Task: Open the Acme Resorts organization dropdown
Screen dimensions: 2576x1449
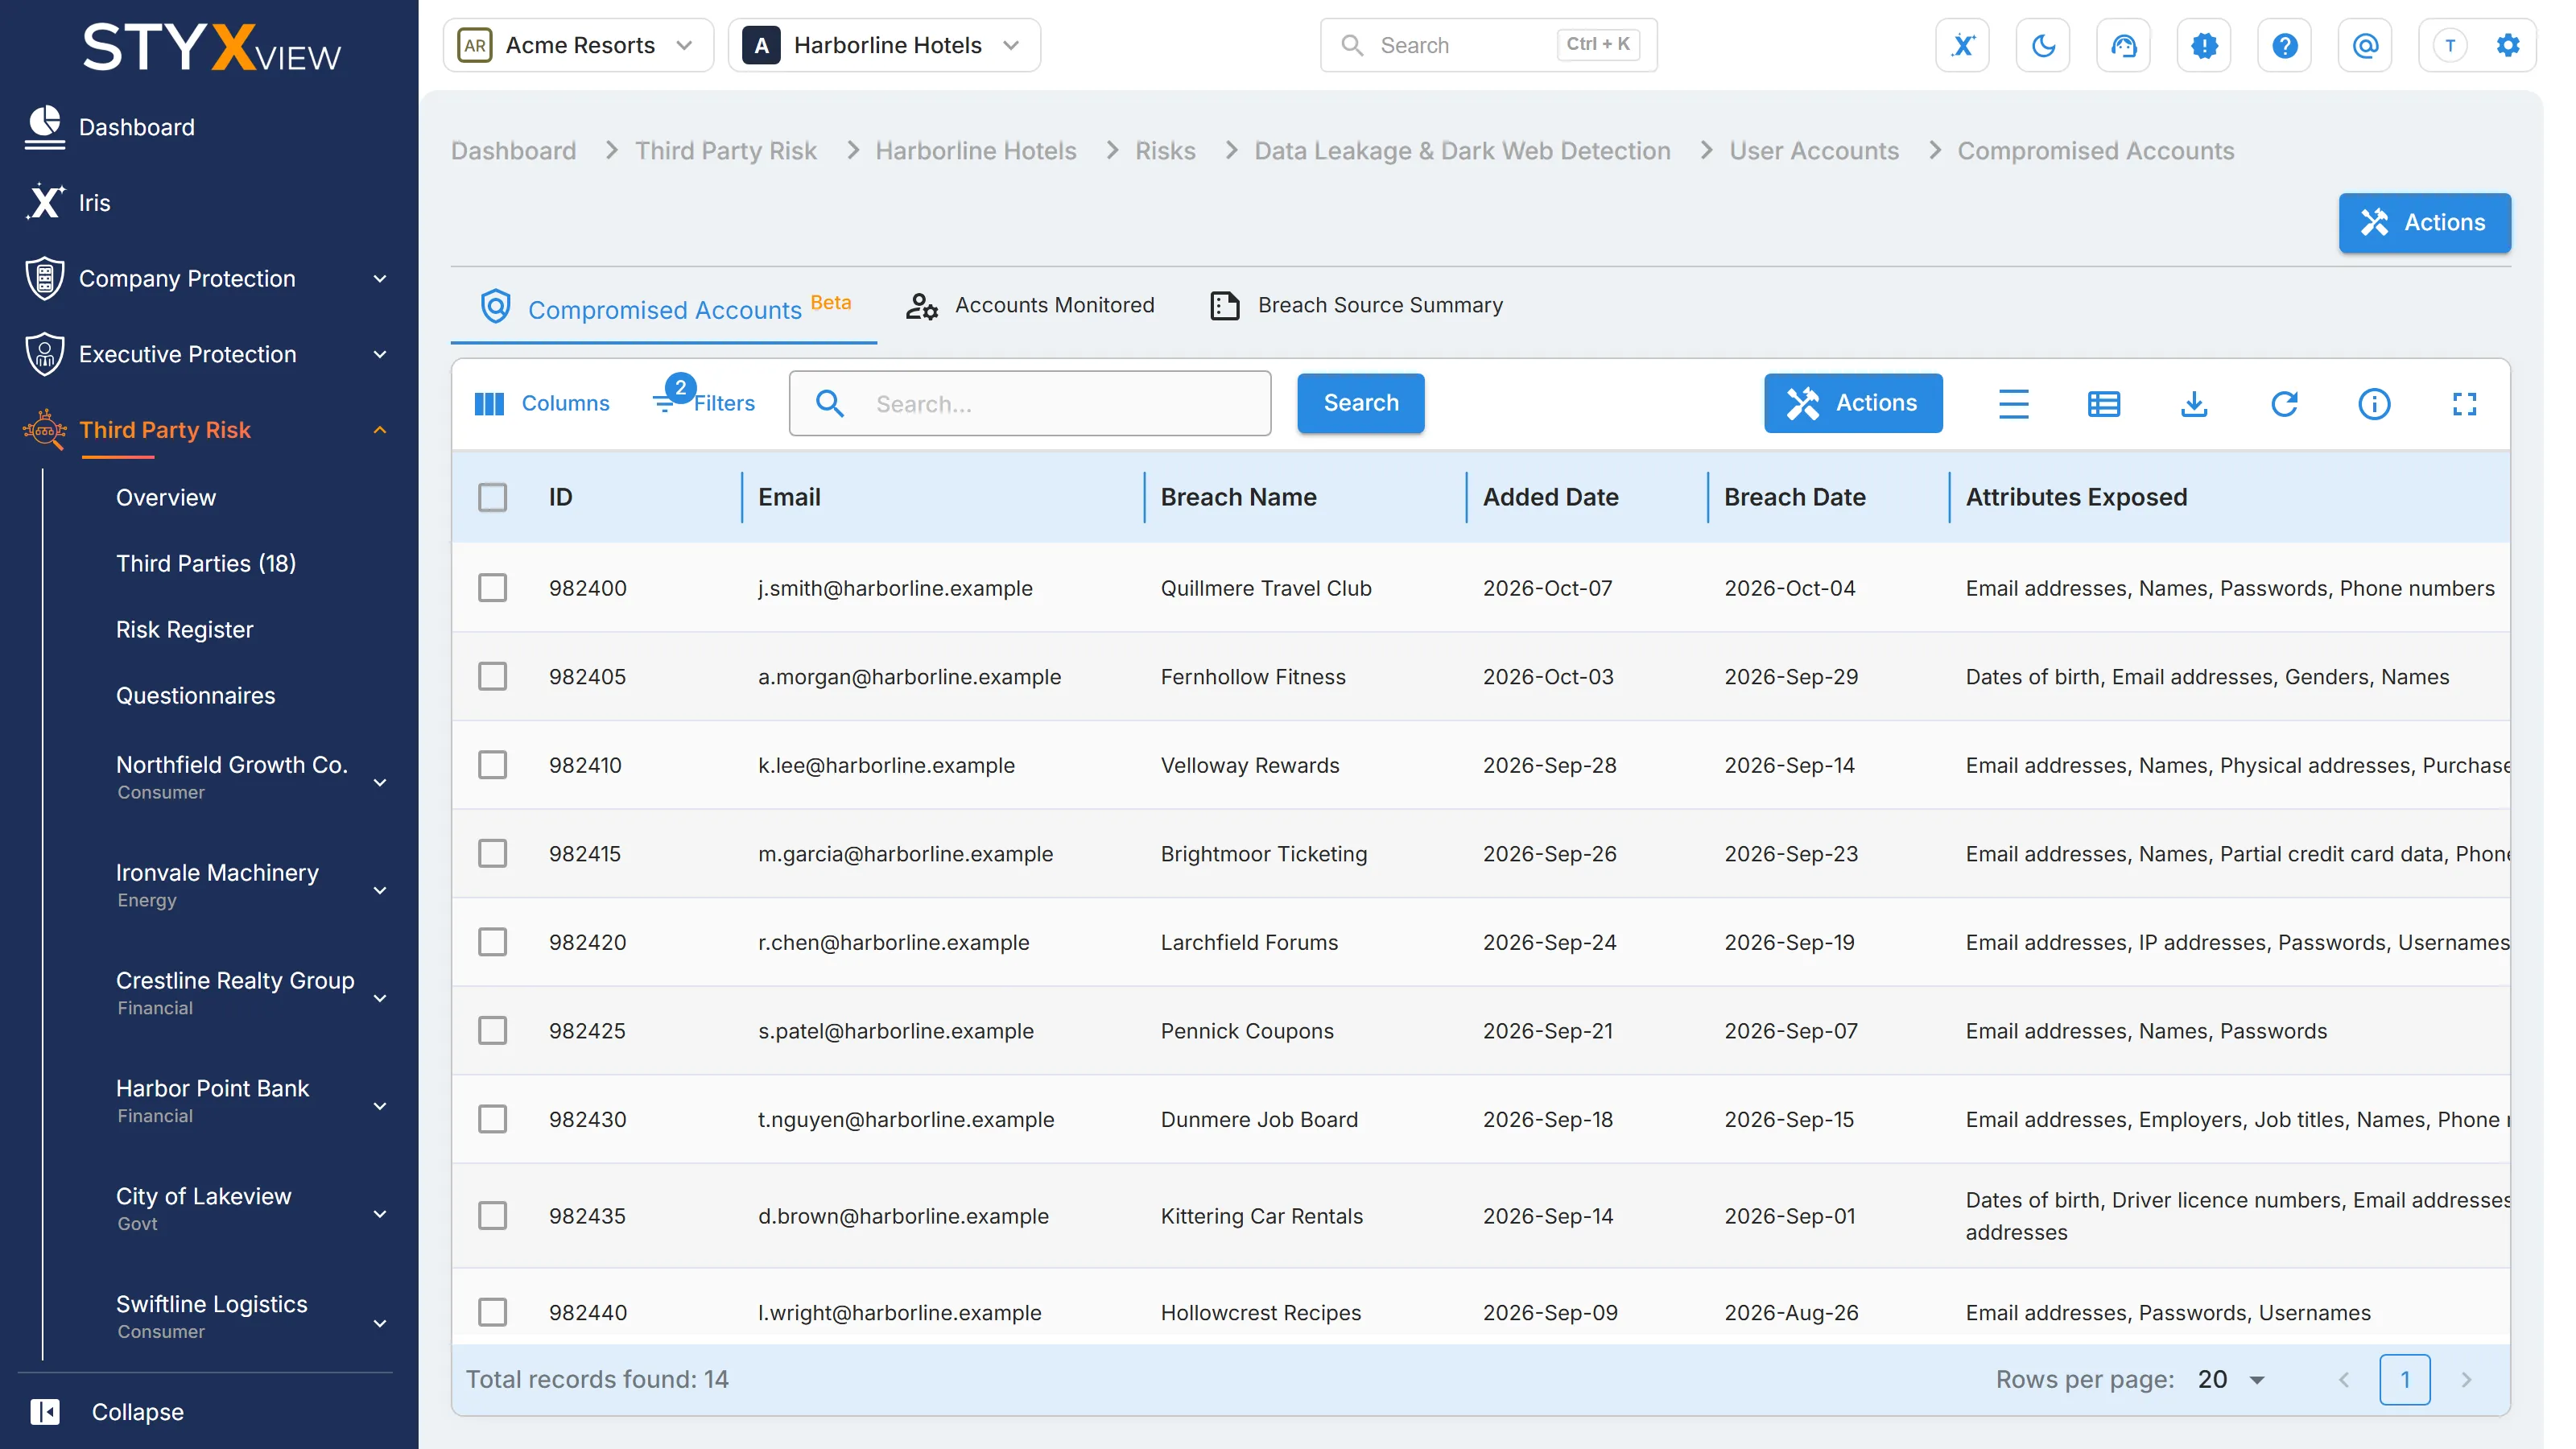Action: [578, 45]
